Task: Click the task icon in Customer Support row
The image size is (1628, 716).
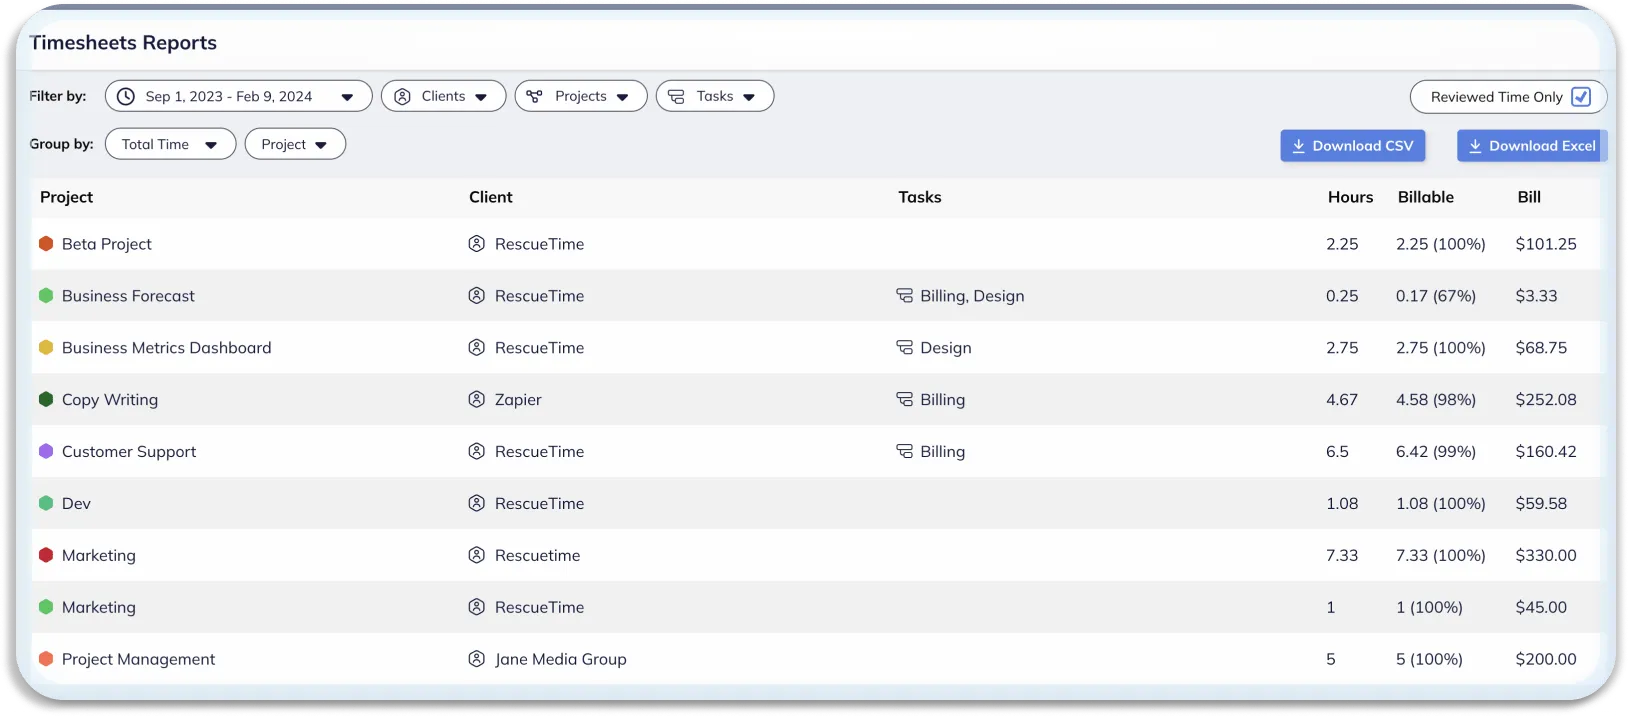Action: tap(904, 451)
